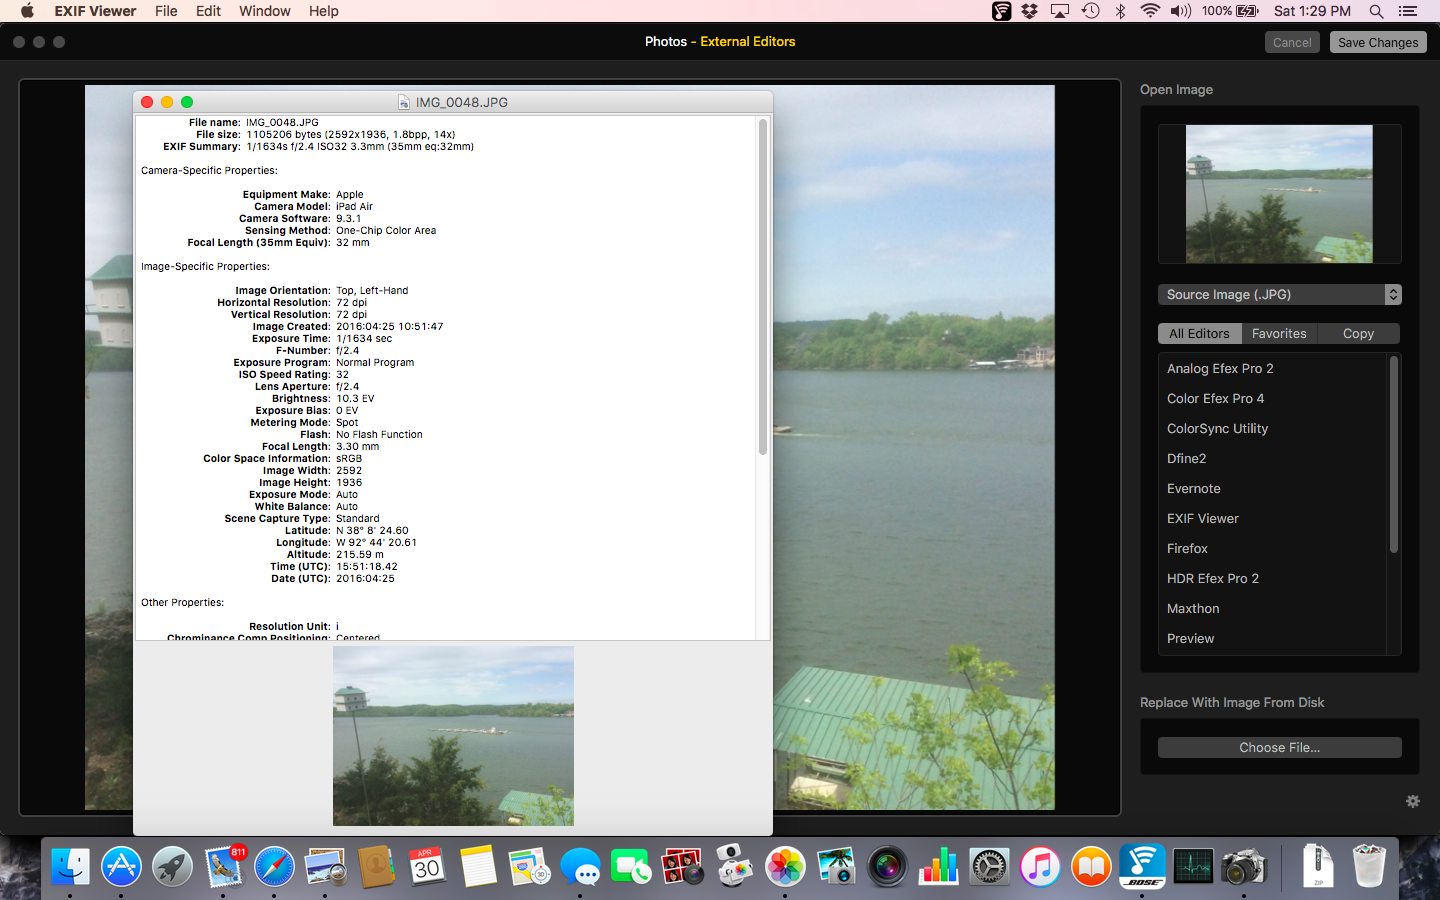Open Activity Monitor in the dock

pyautogui.click(x=1193, y=866)
